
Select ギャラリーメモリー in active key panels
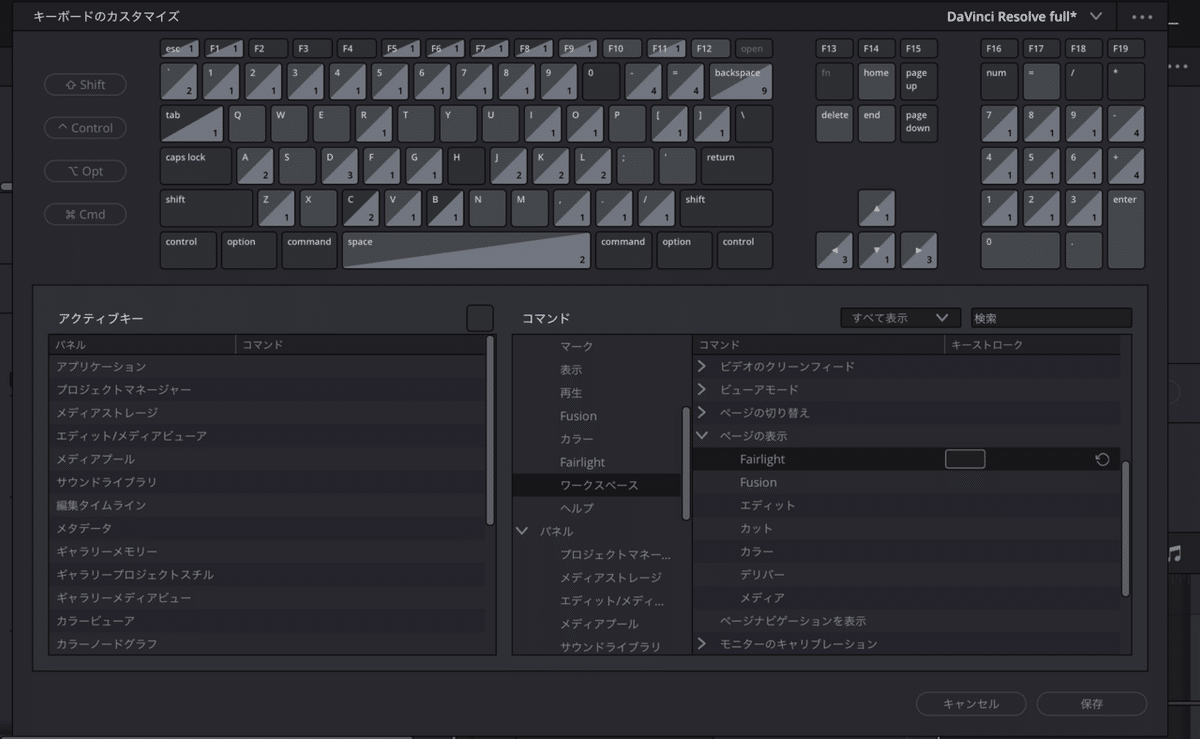[267, 551]
